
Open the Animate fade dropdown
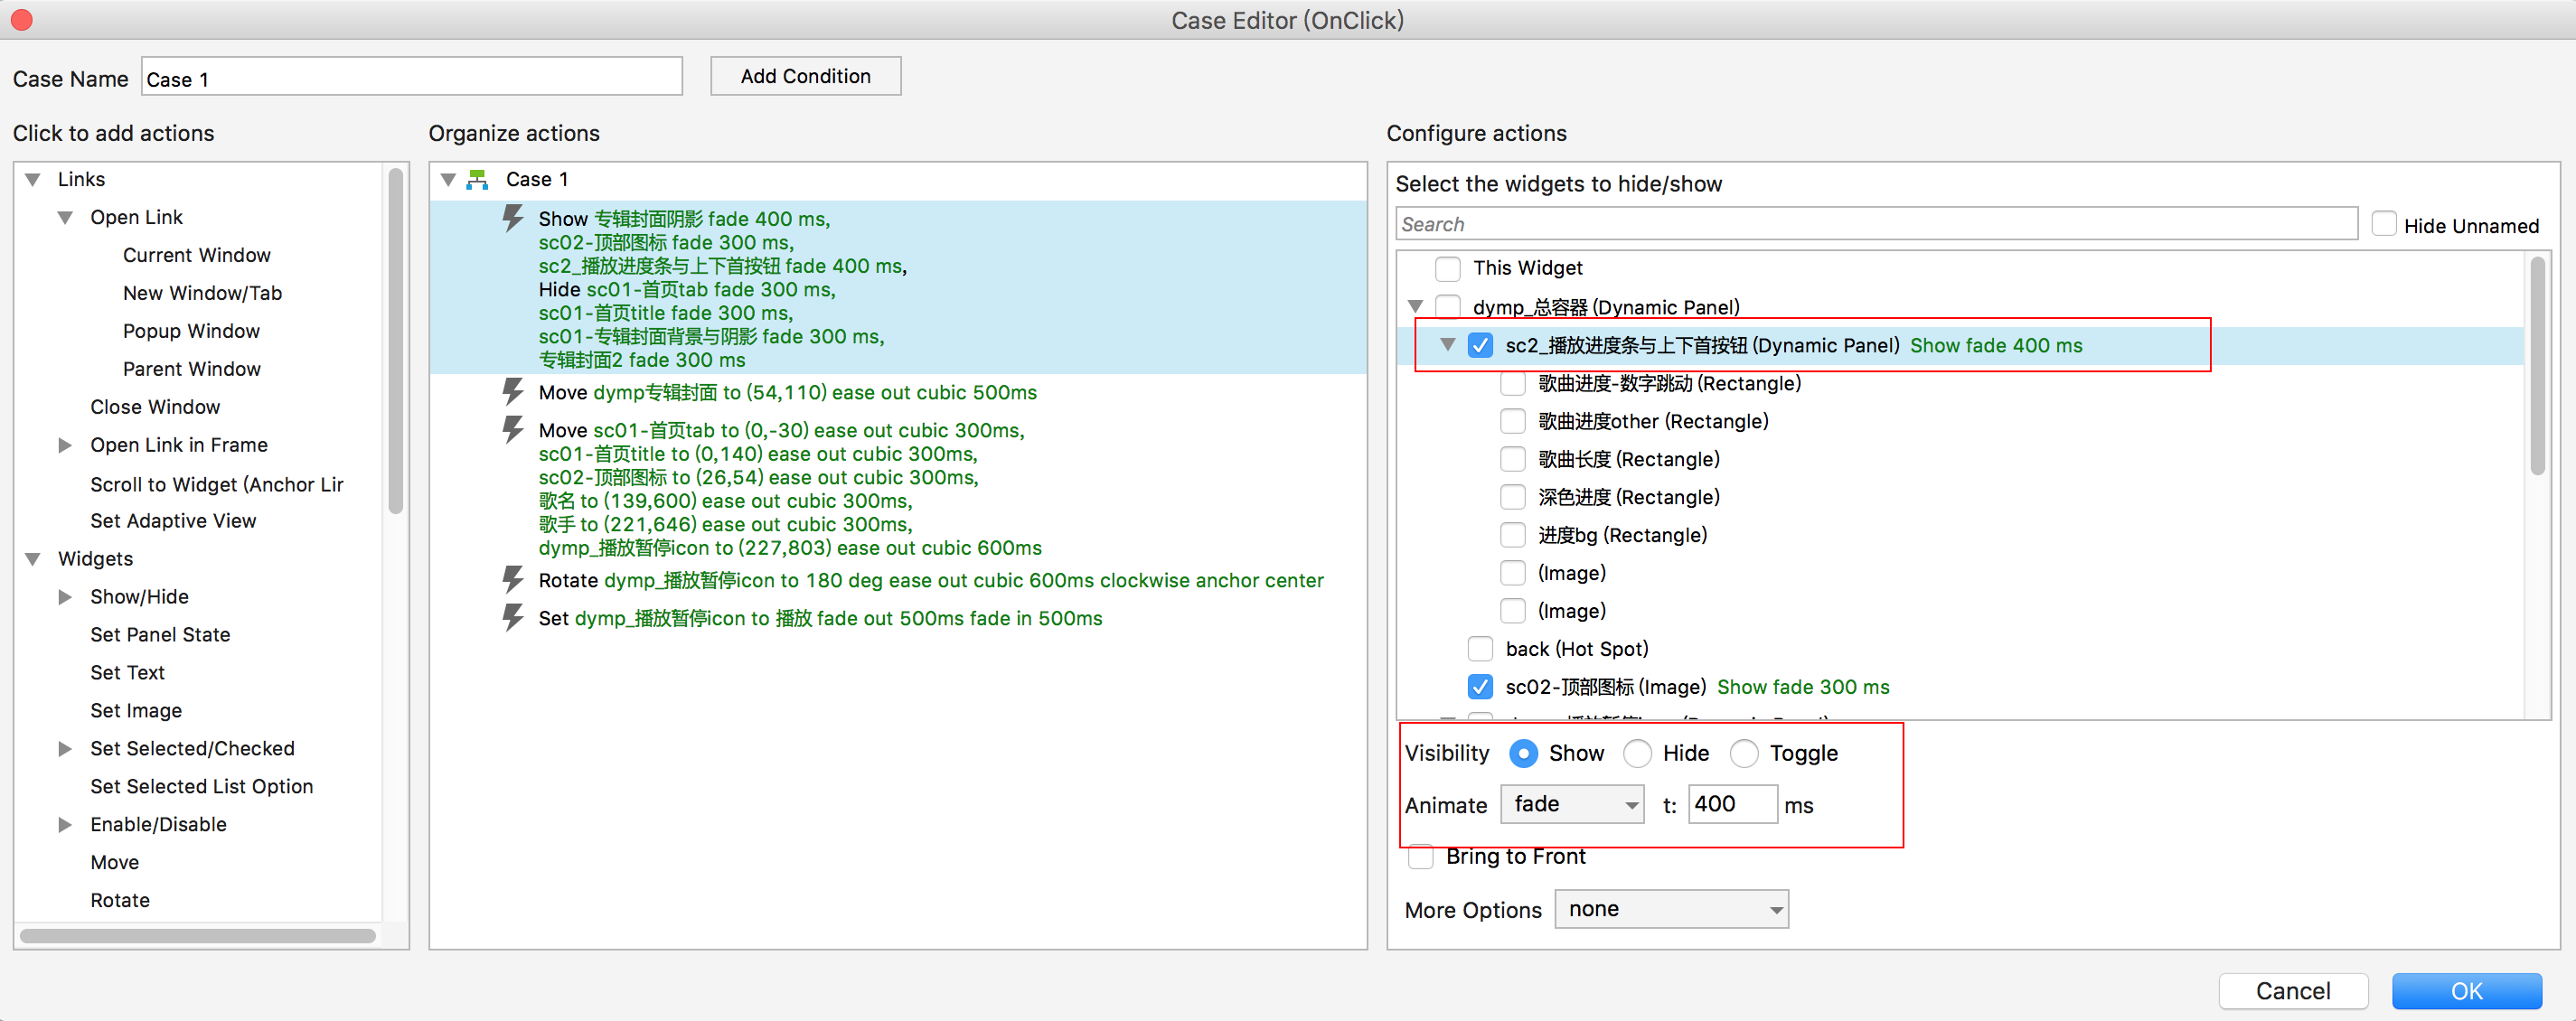click(x=1573, y=804)
